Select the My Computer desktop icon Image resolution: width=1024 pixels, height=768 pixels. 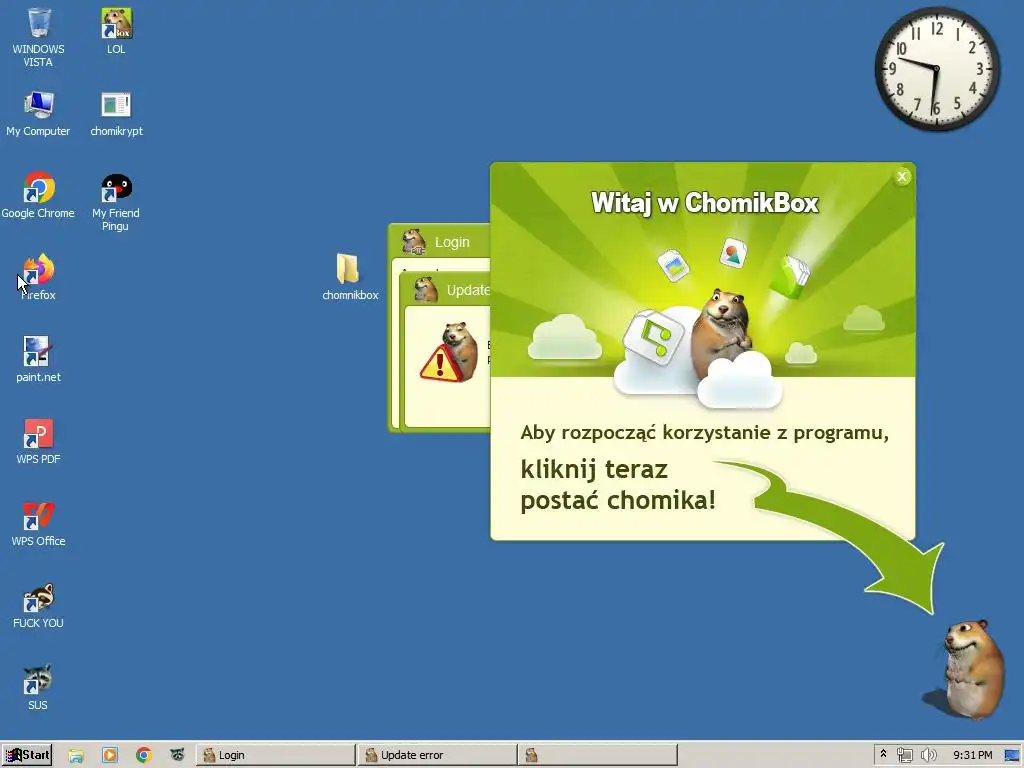click(38, 114)
